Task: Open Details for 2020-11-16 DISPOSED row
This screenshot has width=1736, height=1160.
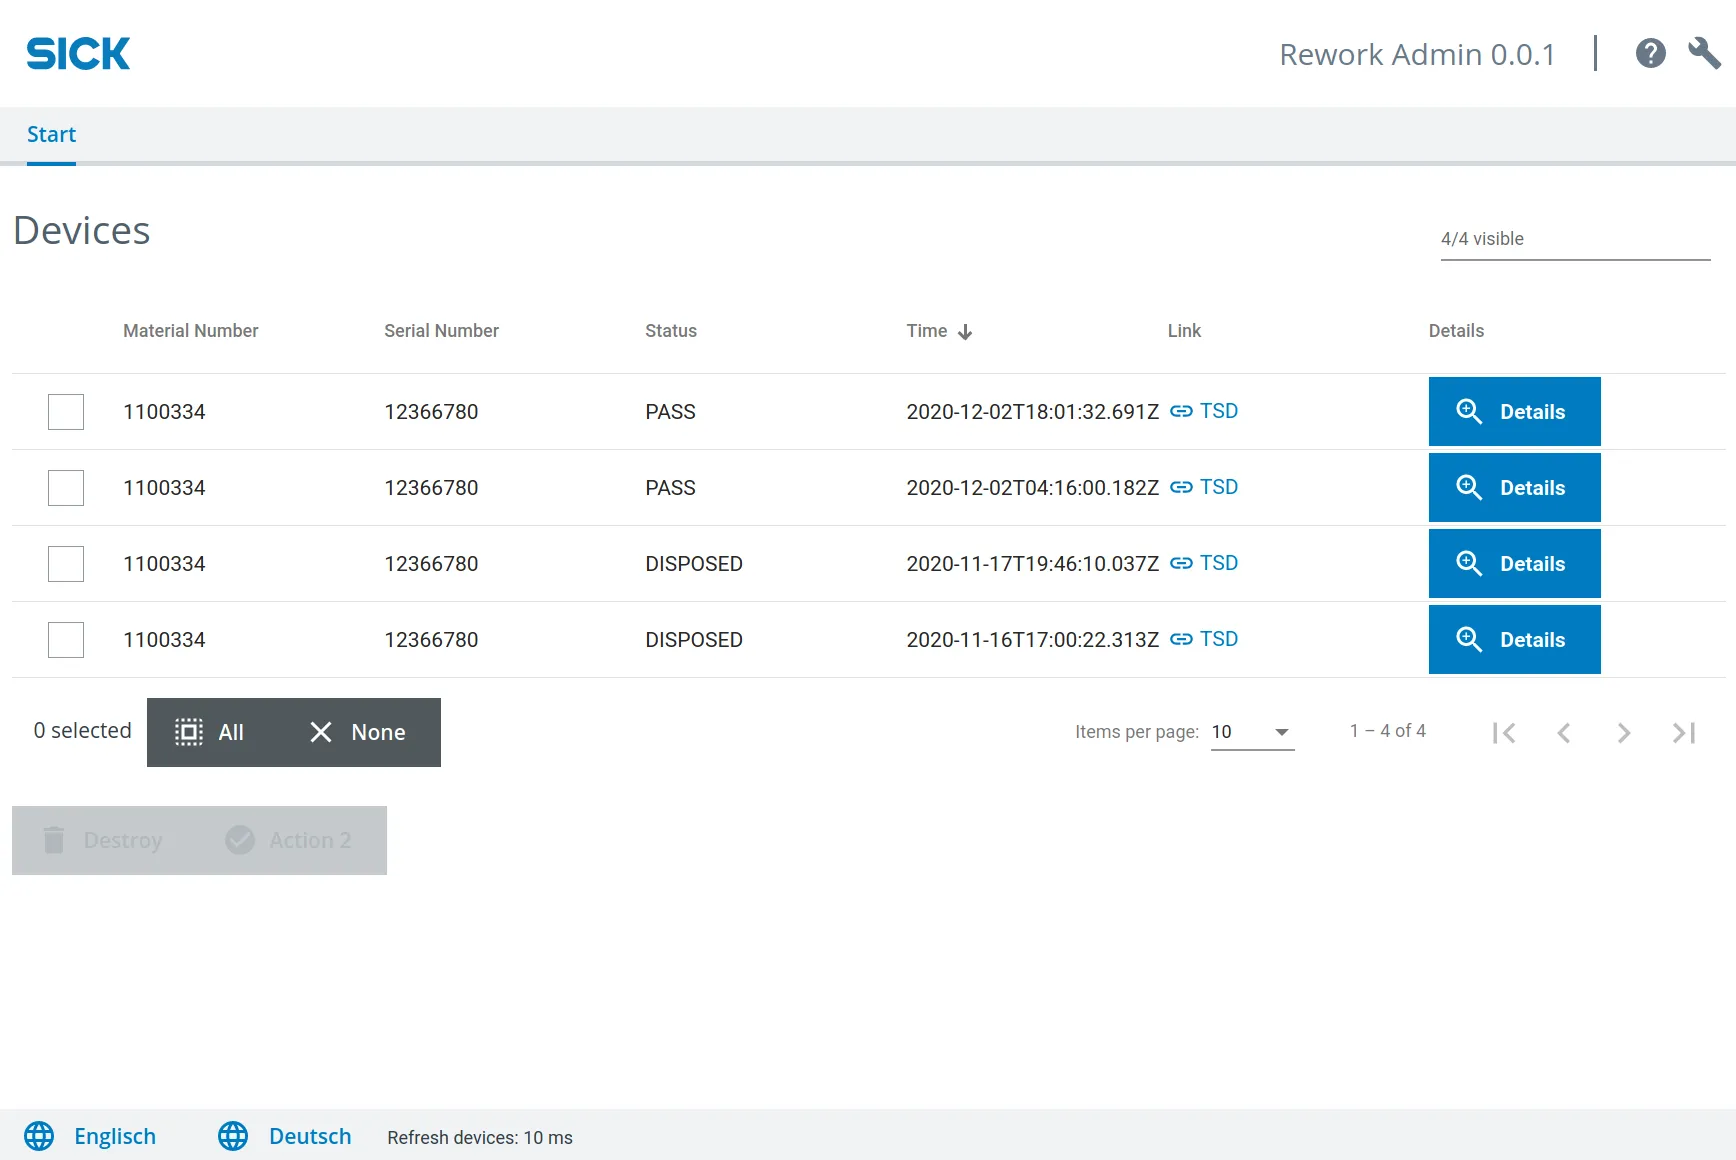Action: click(1514, 640)
